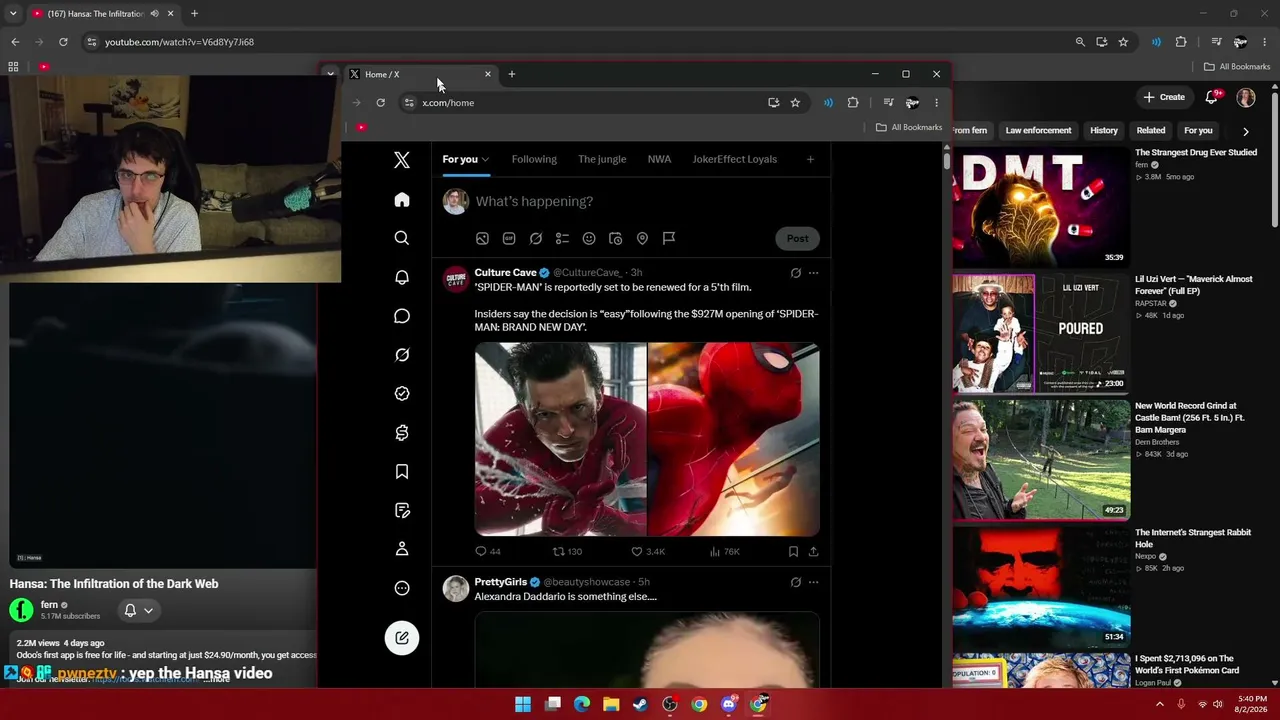This screenshot has height=720, width=1280.
Task: Schedule the post from composer toolbar
Action: pos(615,238)
